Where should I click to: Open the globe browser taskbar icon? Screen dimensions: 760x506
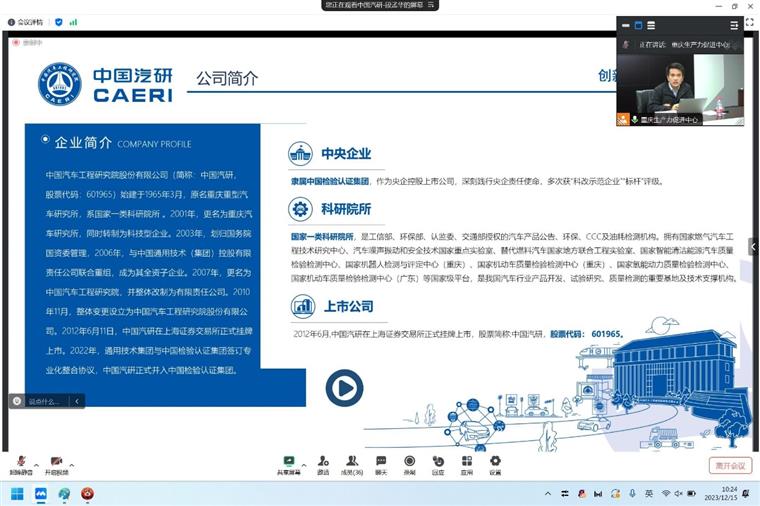click(x=64, y=494)
